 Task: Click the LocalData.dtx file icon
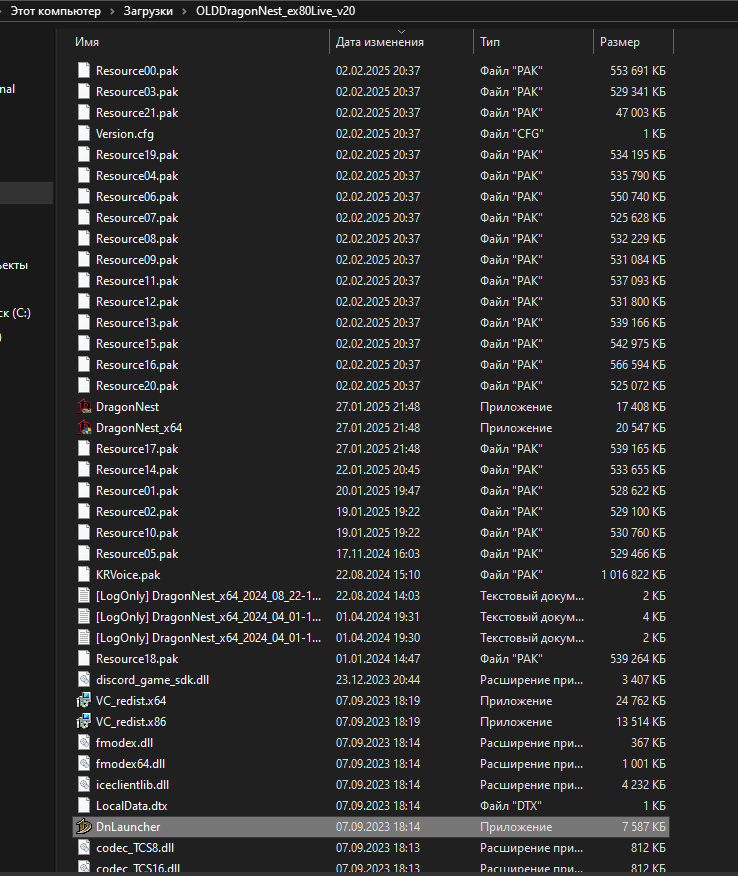click(84, 806)
